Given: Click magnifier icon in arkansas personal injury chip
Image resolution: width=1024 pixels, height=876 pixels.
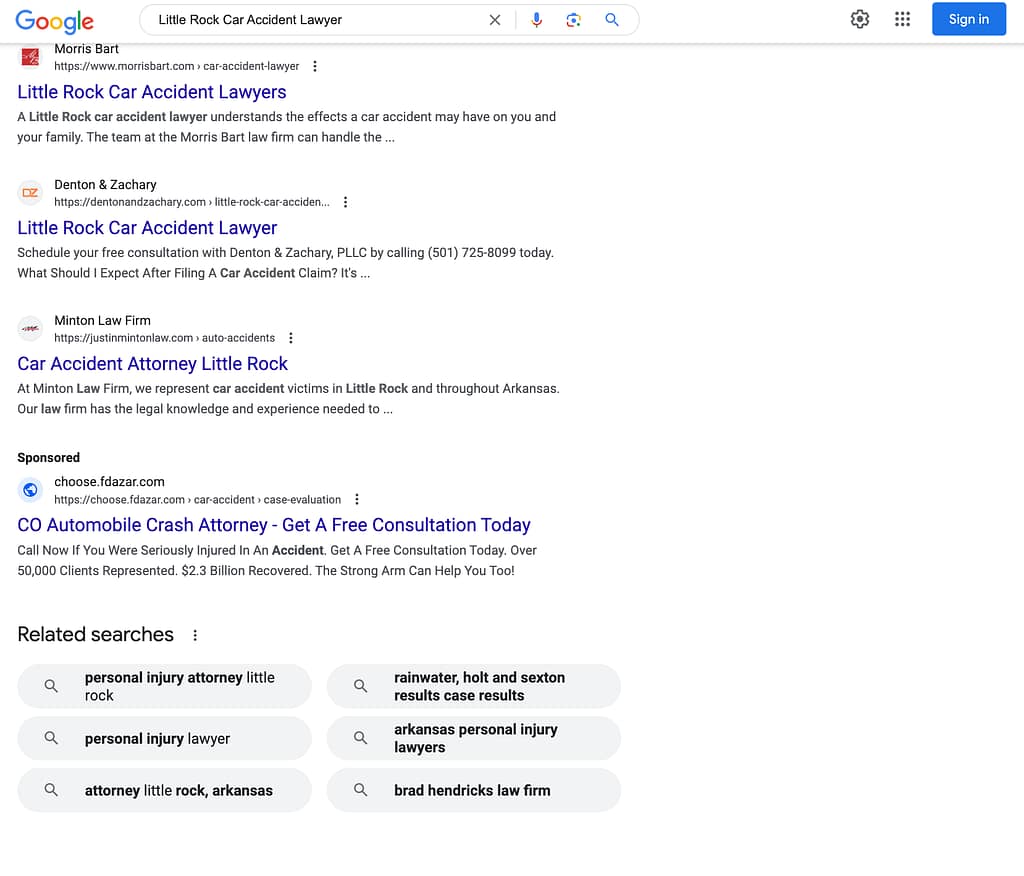Looking at the screenshot, I should (x=360, y=738).
